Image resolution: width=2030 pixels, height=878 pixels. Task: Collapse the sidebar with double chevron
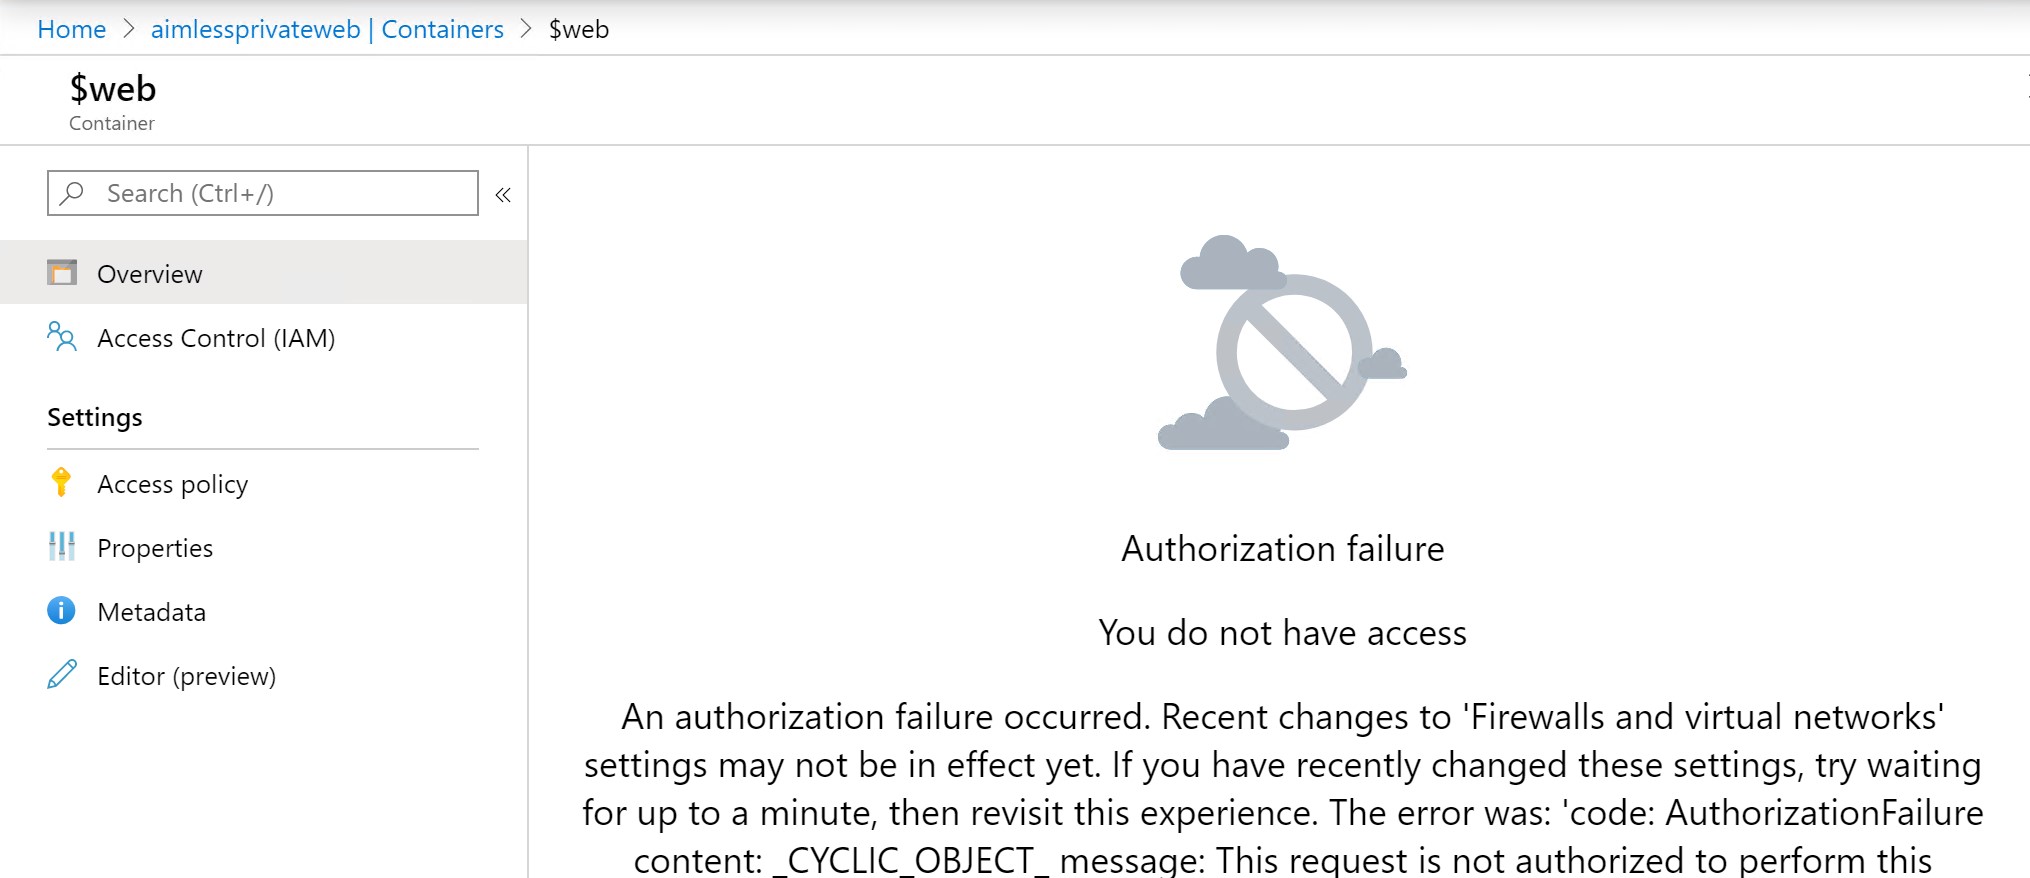503,195
